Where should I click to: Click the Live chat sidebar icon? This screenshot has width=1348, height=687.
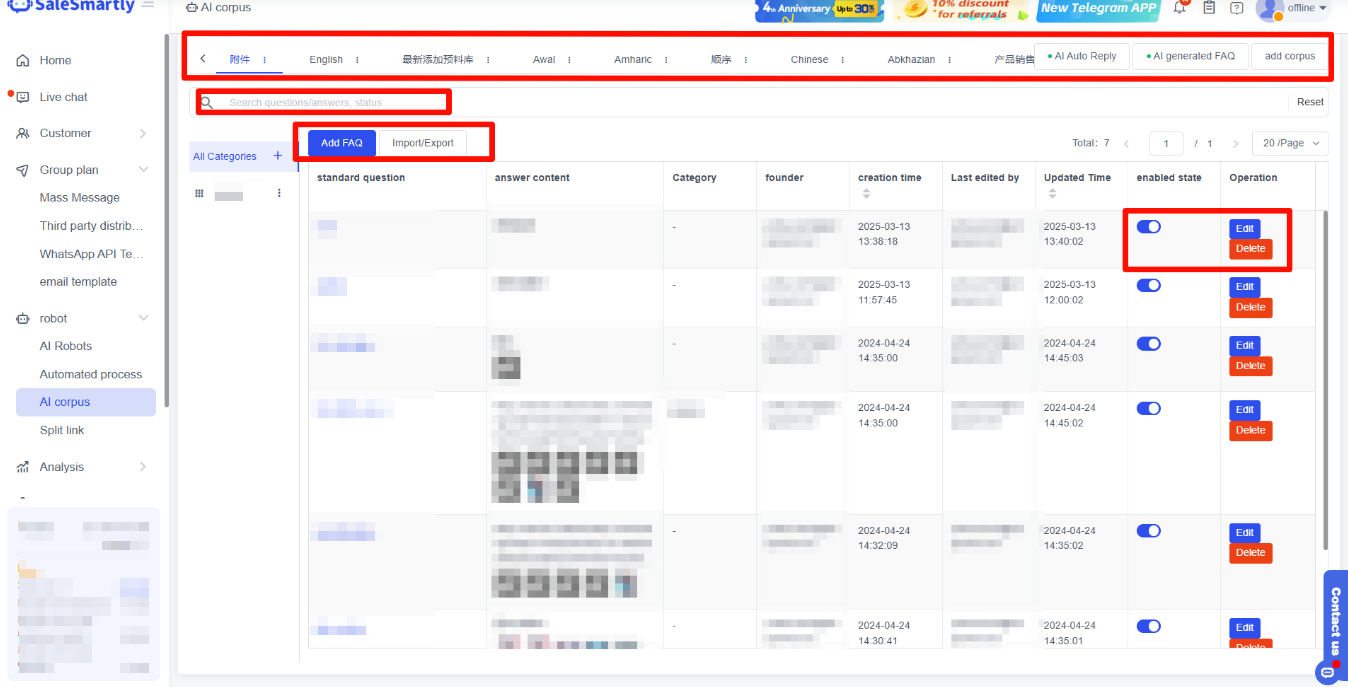tap(23, 97)
